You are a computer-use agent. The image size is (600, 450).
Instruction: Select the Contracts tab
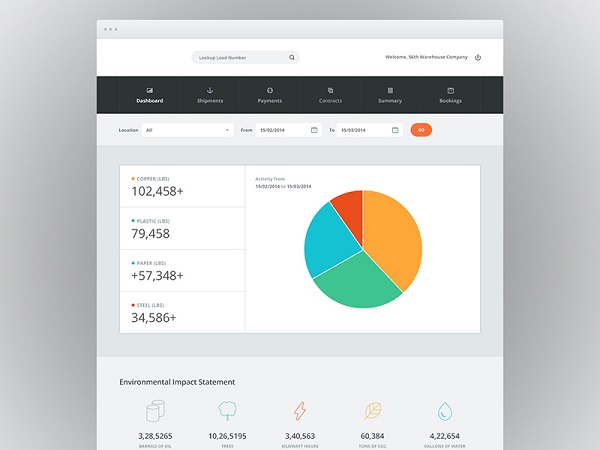(x=330, y=96)
